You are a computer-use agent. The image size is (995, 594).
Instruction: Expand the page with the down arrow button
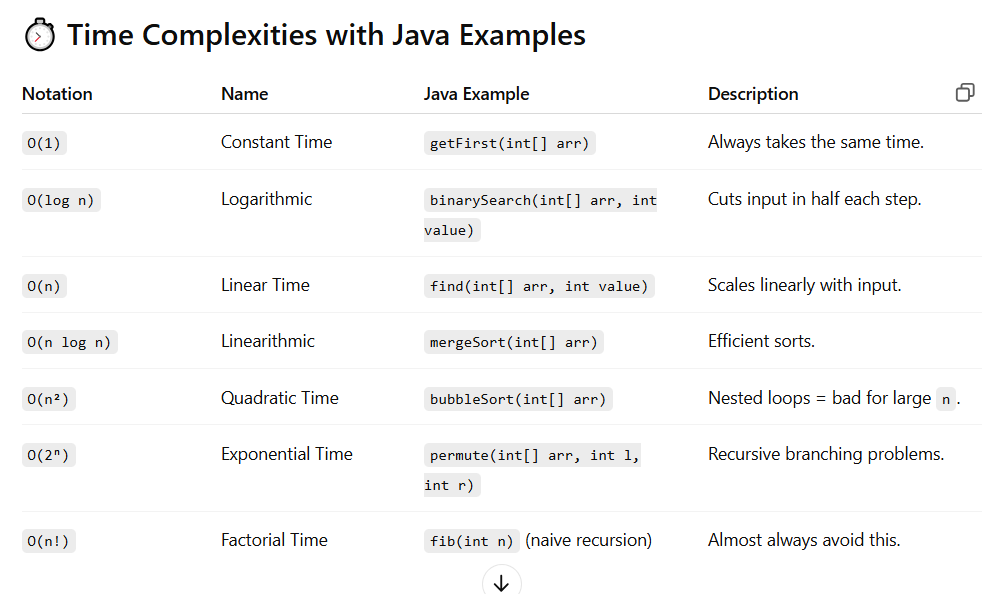tap(501, 581)
